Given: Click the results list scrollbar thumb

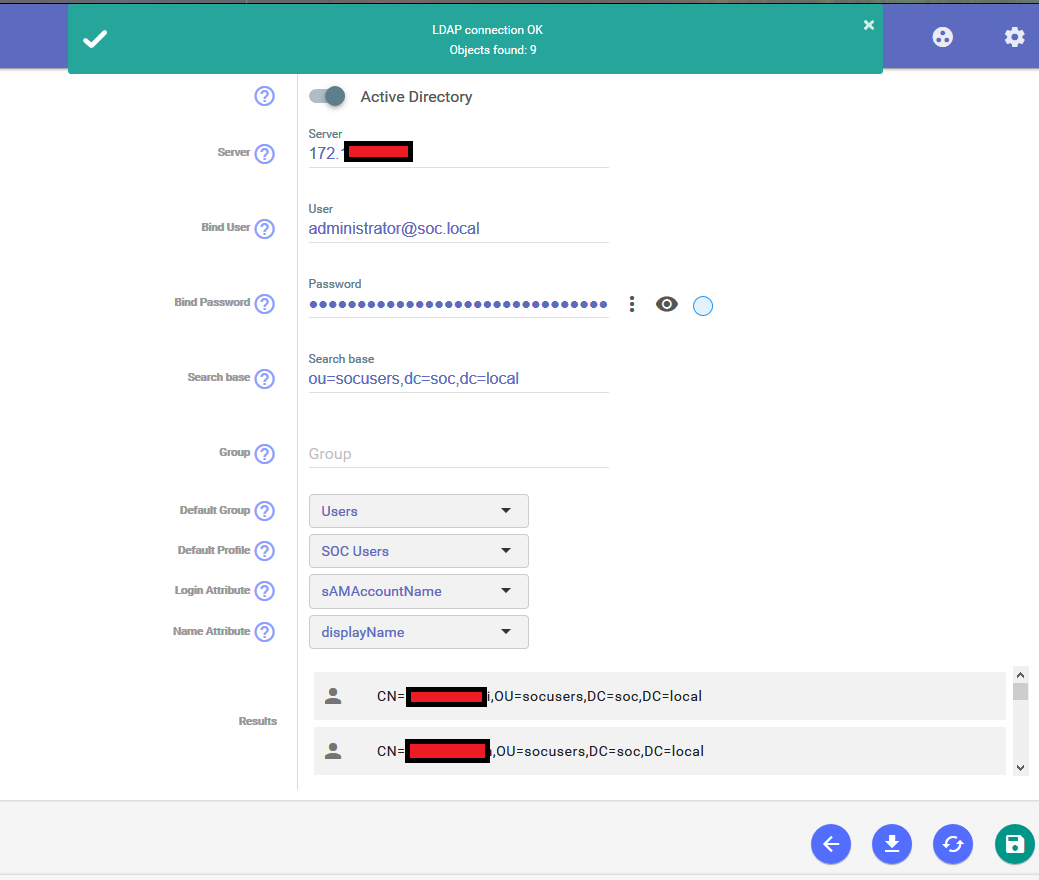Looking at the screenshot, I should click(x=1020, y=691).
